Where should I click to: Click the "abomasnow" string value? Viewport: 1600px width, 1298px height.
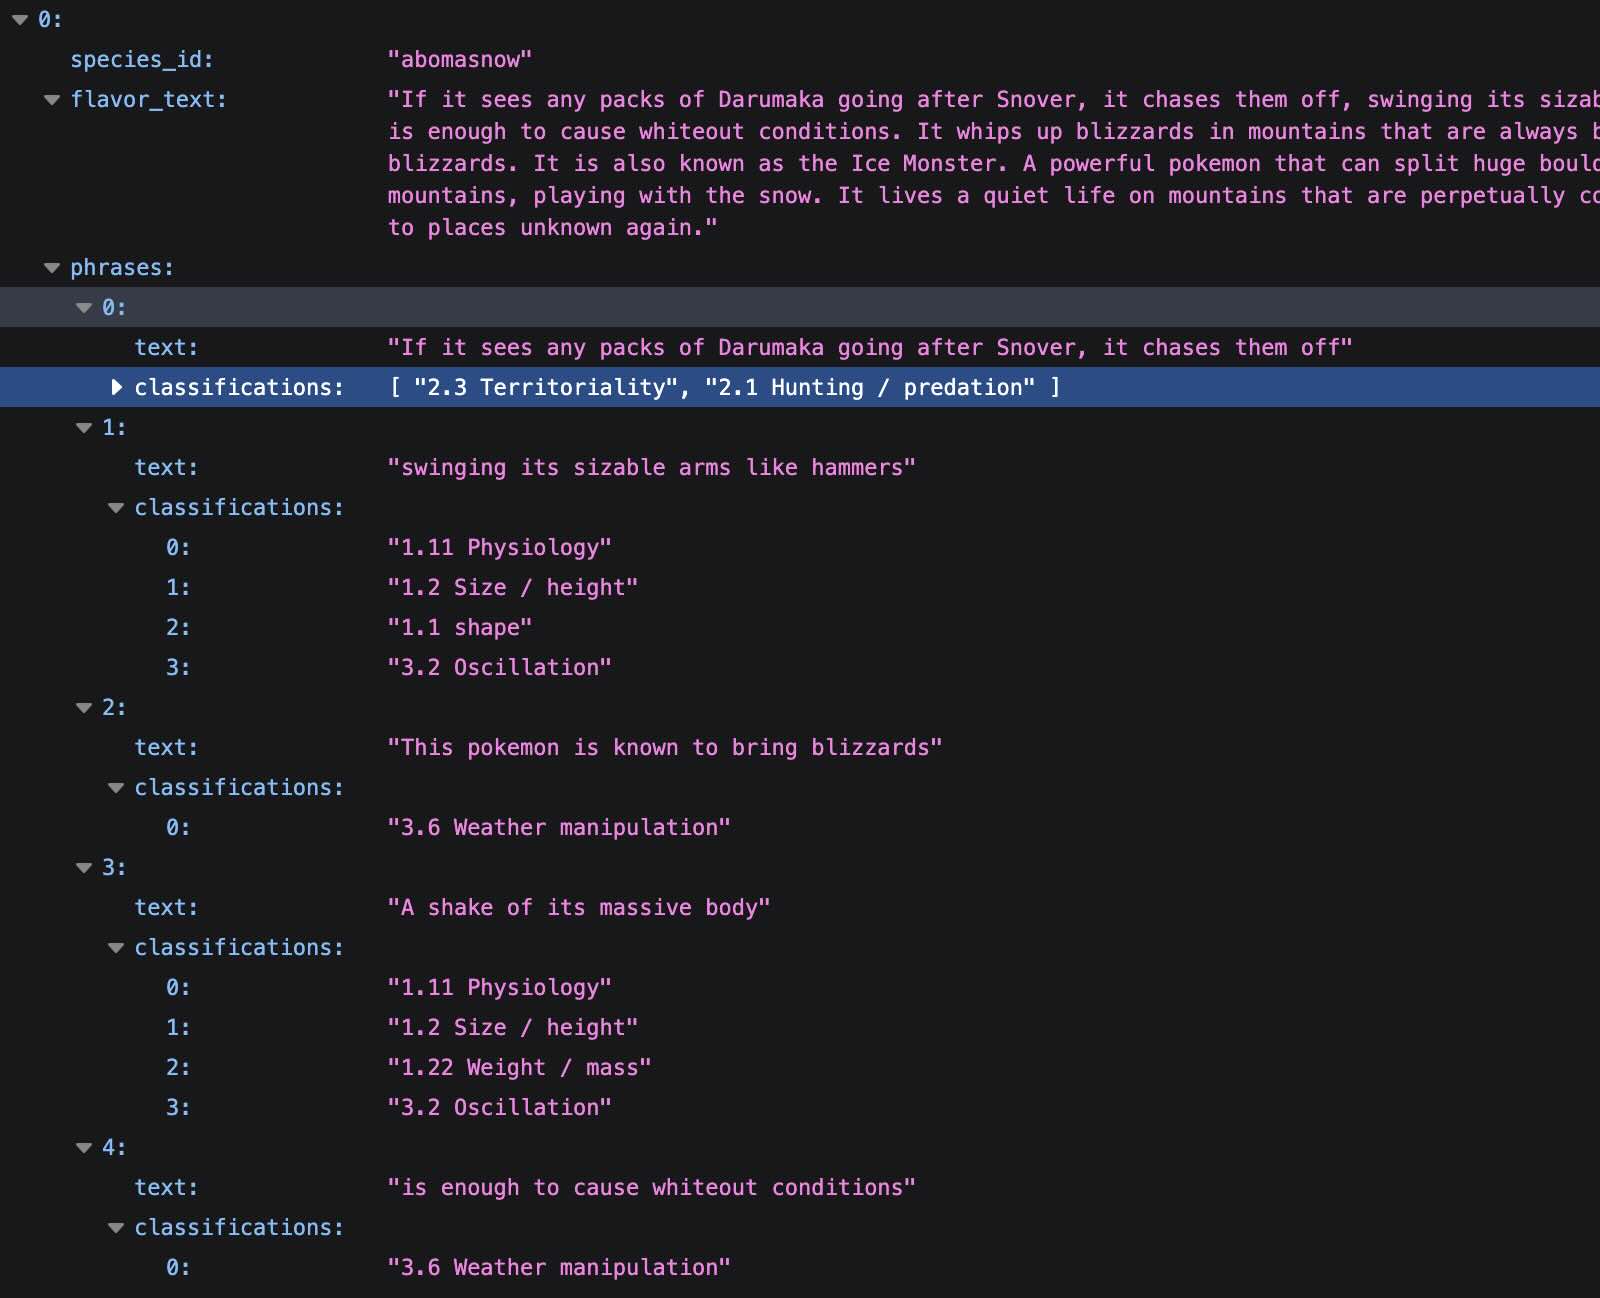click(459, 60)
